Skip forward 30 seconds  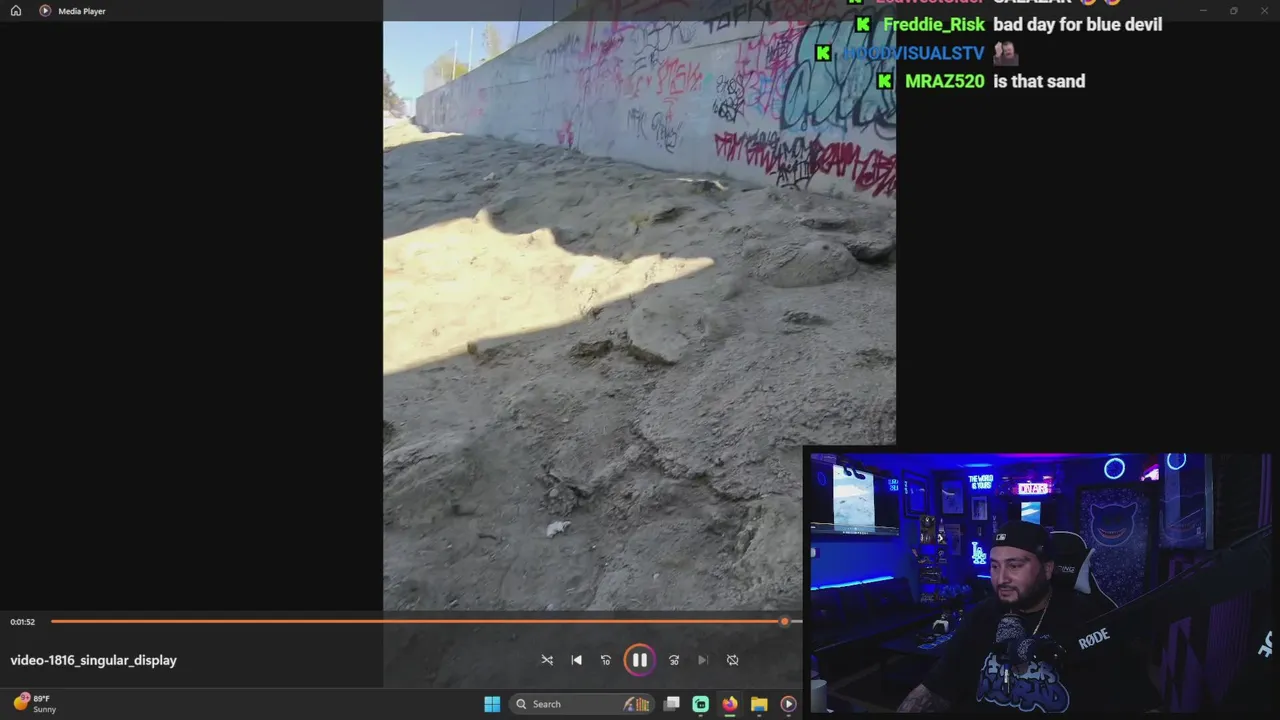(x=674, y=660)
